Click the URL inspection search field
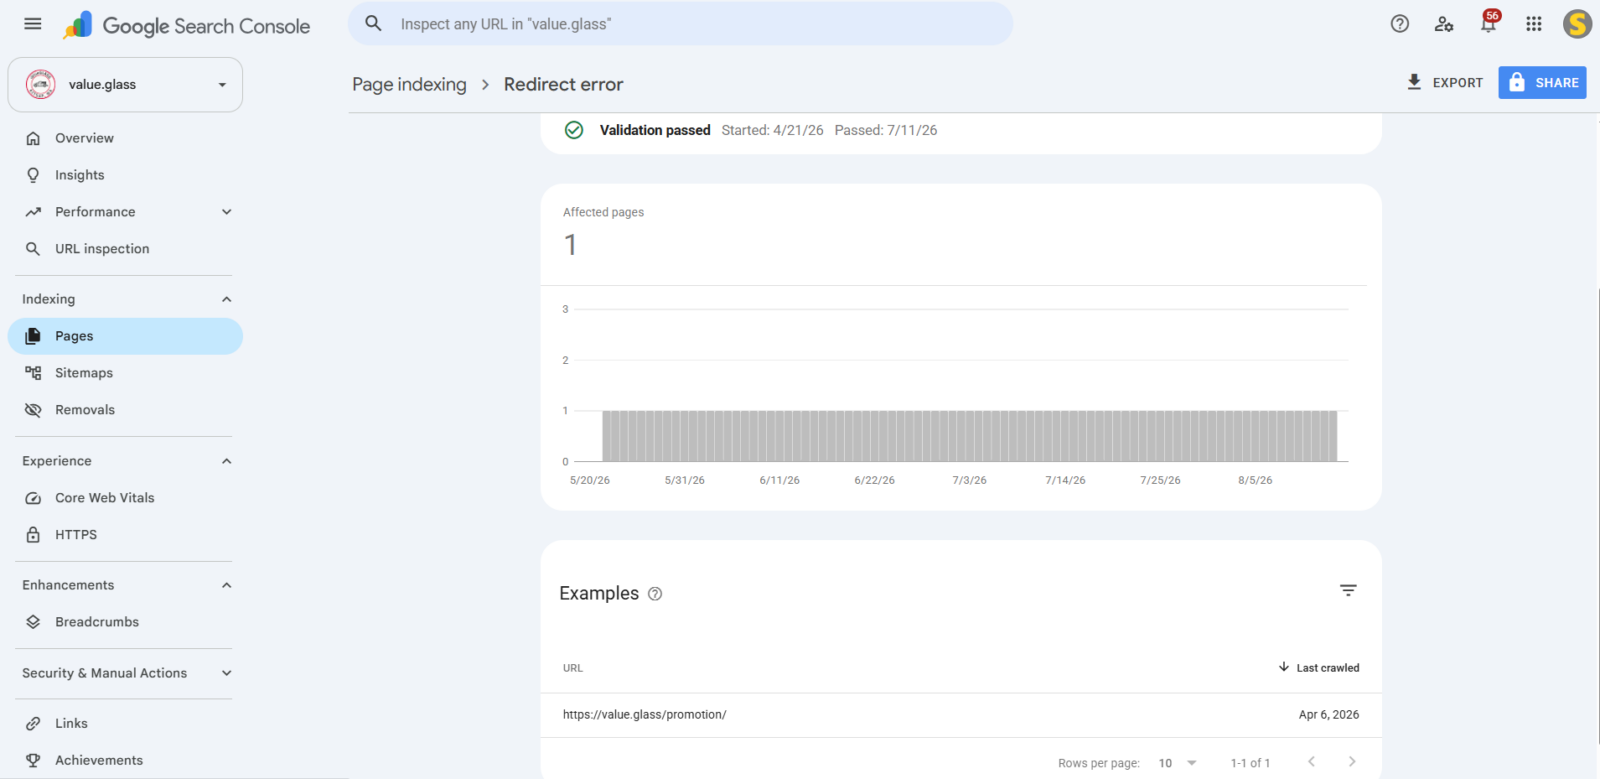The width and height of the screenshot is (1600, 779). (x=680, y=23)
